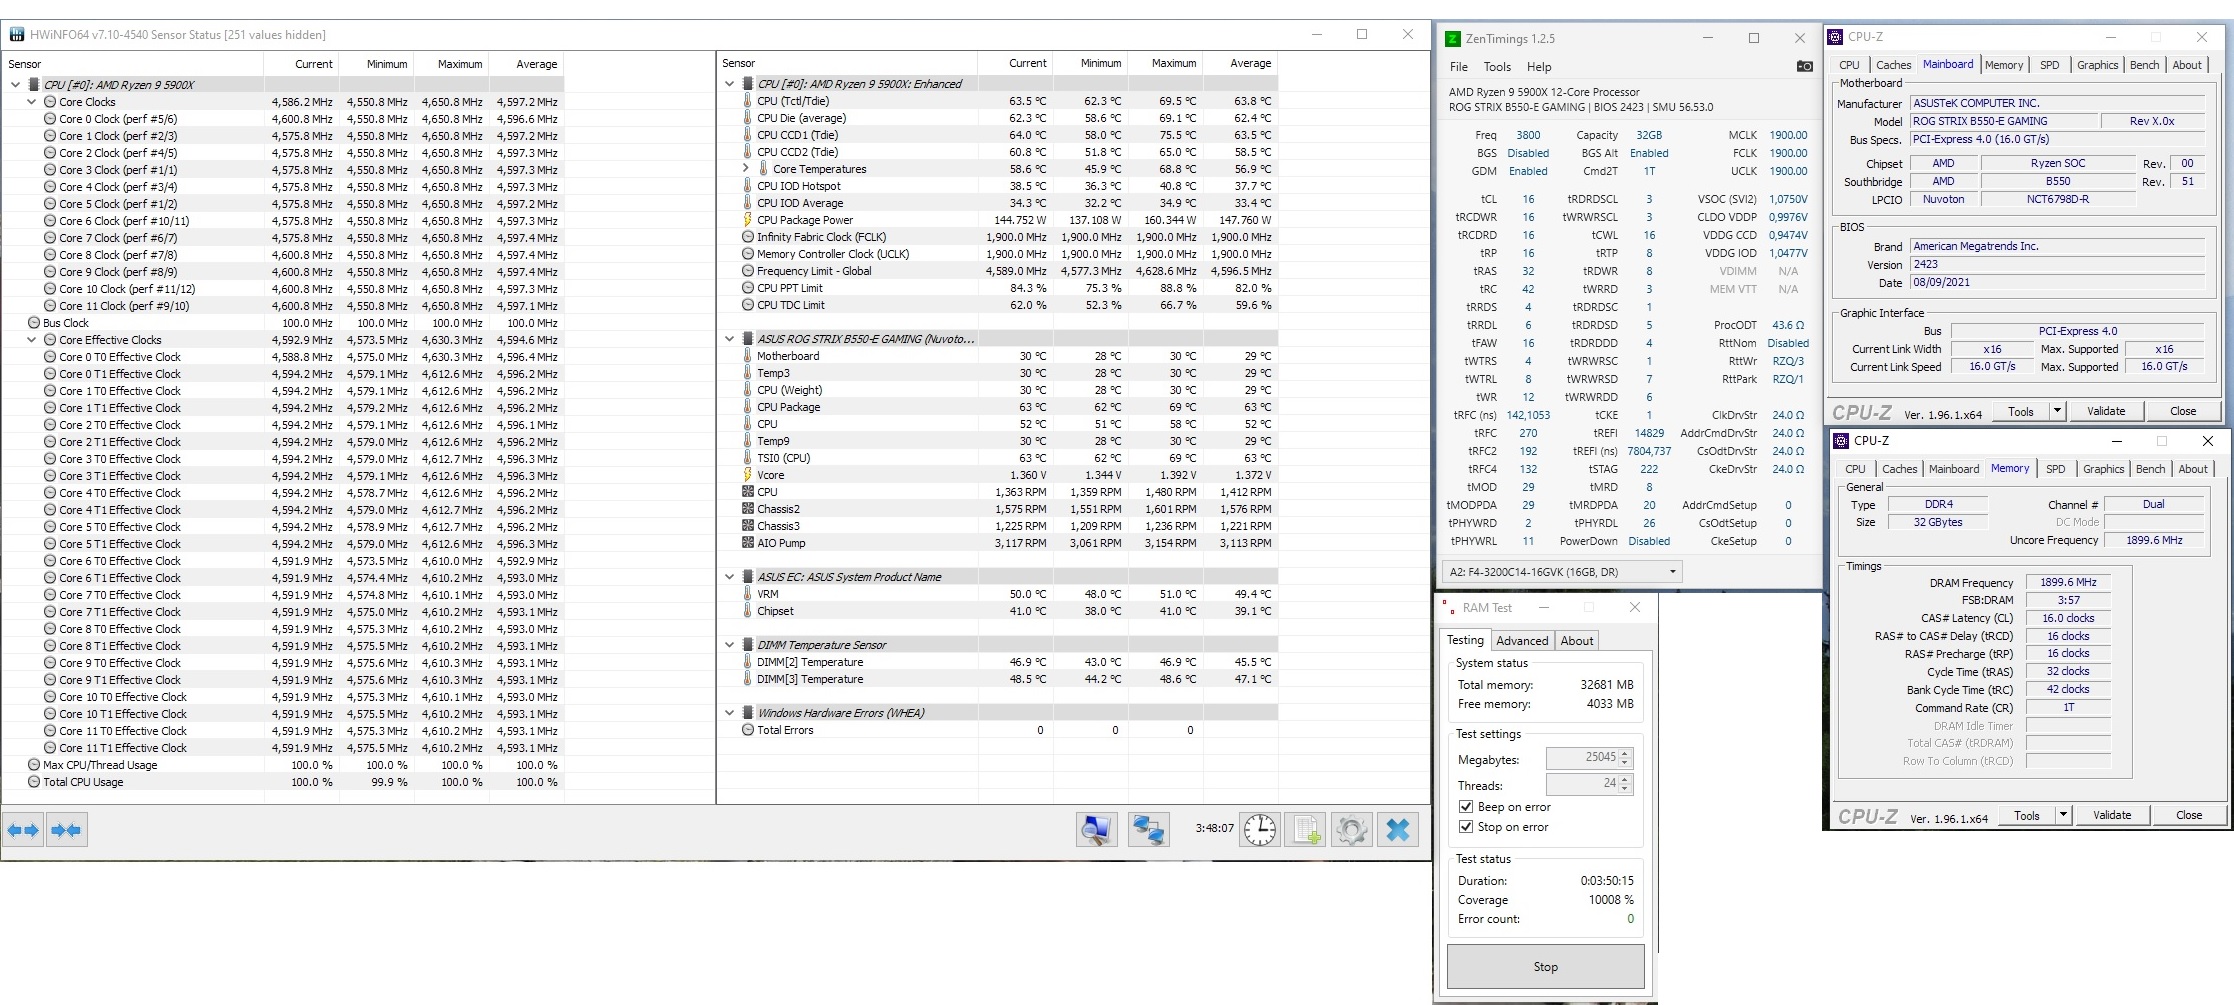Expand the Core Temperatures group
This screenshot has height=1005, width=2234.
coord(745,169)
